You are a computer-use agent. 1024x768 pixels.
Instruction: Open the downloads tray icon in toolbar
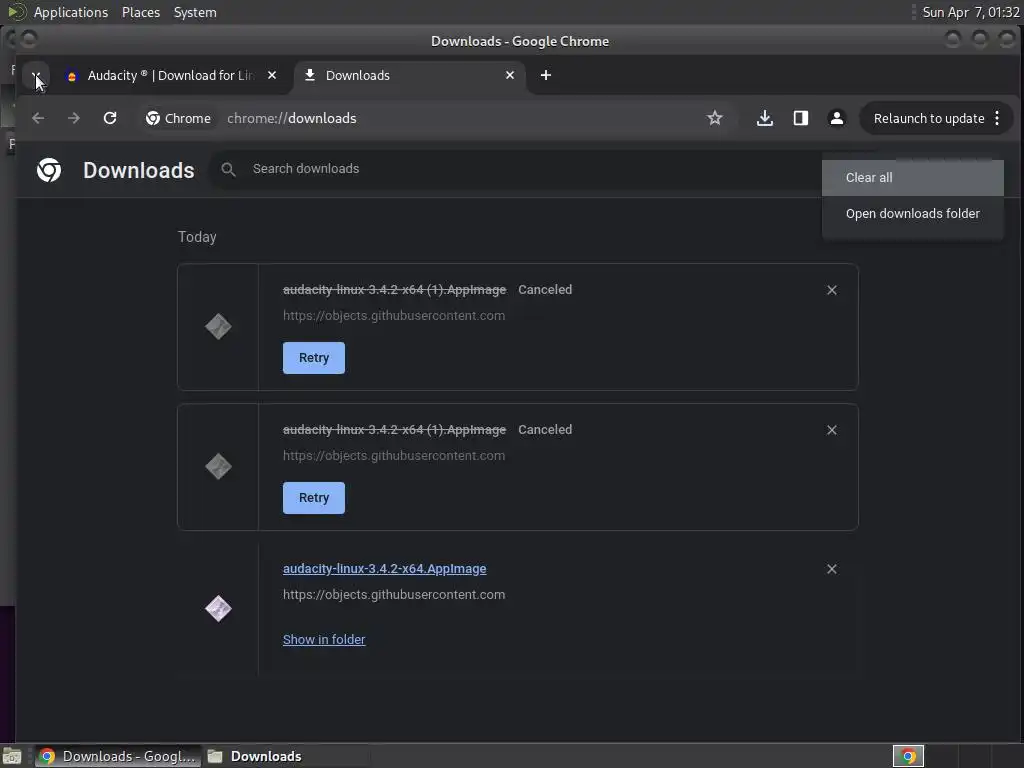pyautogui.click(x=765, y=118)
